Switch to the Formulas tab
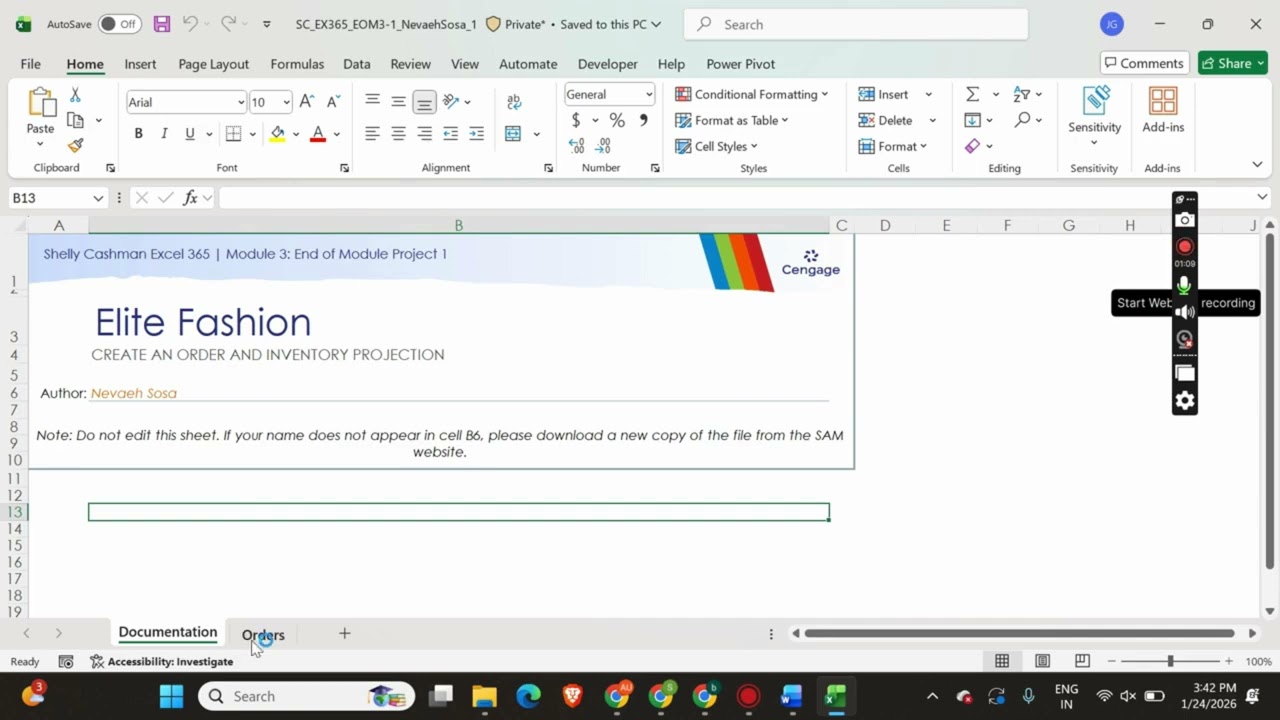Viewport: 1280px width, 720px height. tap(297, 63)
